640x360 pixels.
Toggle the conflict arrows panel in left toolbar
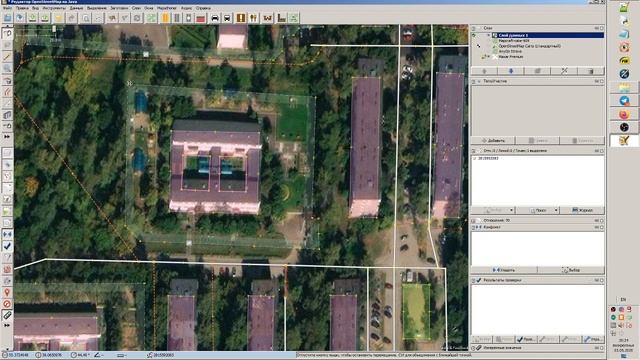pos(7,234)
